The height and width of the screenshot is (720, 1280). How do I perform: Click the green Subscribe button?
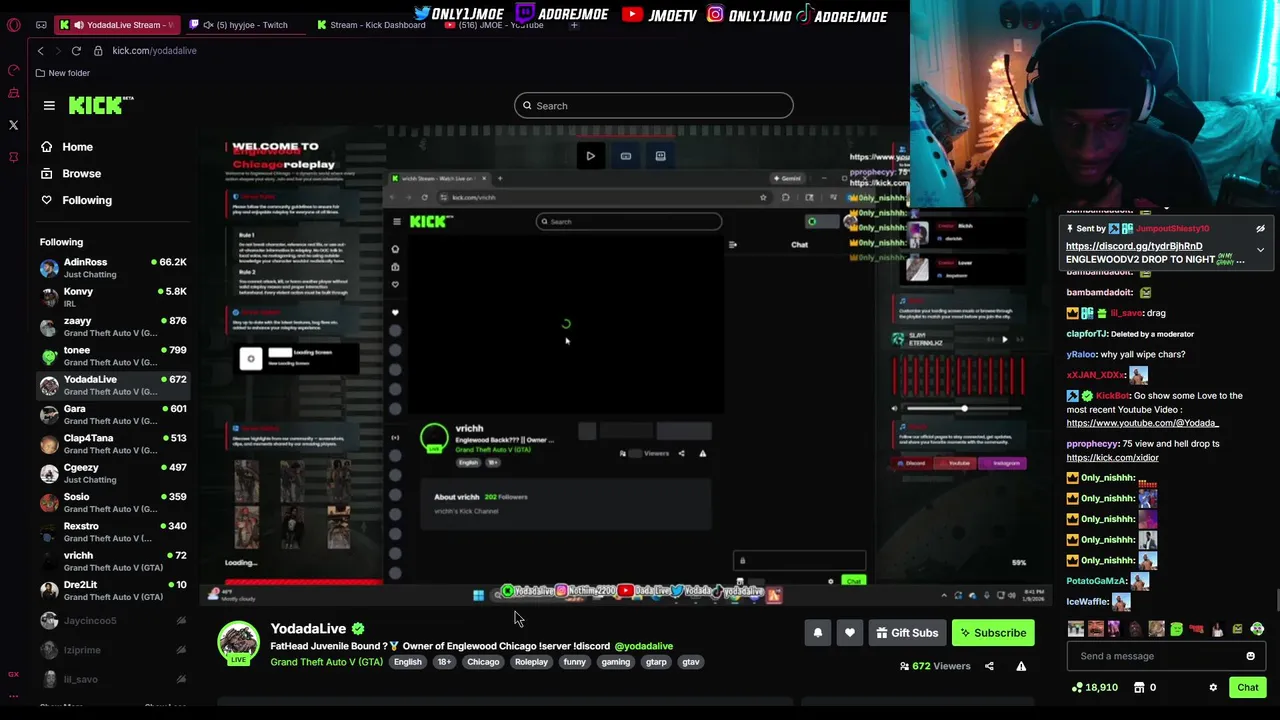click(993, 633)
